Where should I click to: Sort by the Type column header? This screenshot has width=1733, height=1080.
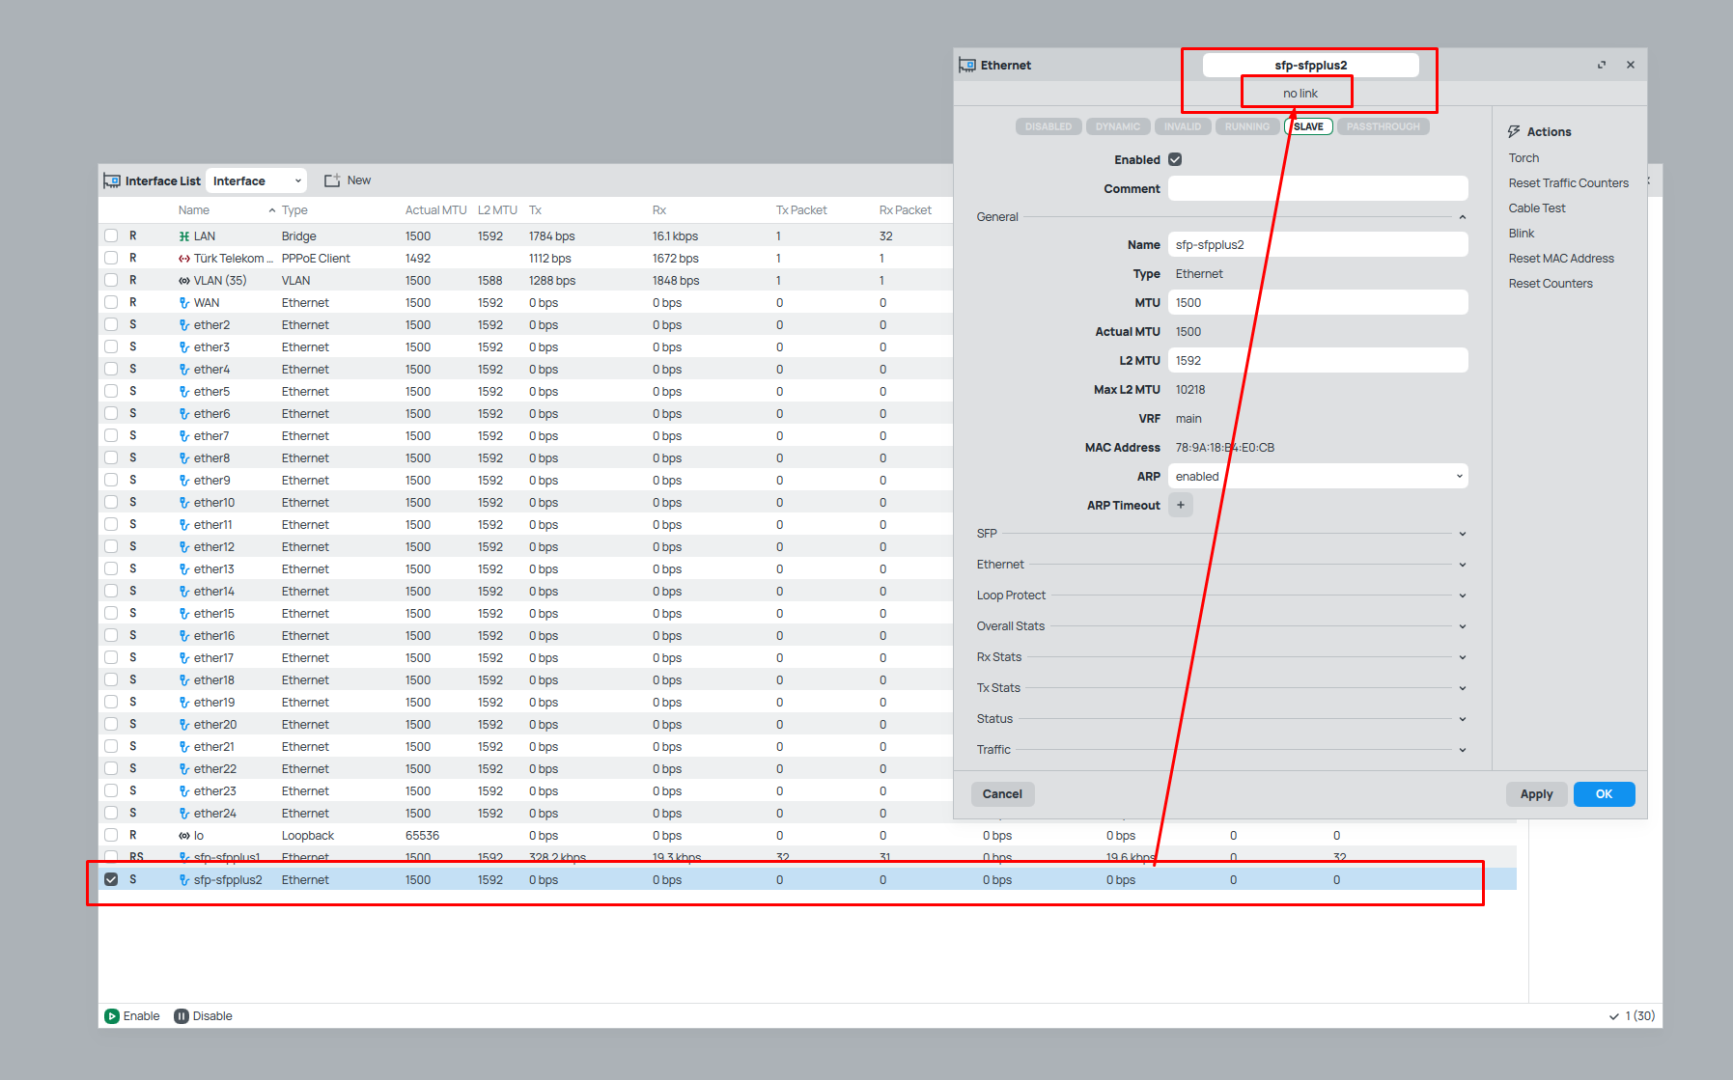[x=294, y=210]
